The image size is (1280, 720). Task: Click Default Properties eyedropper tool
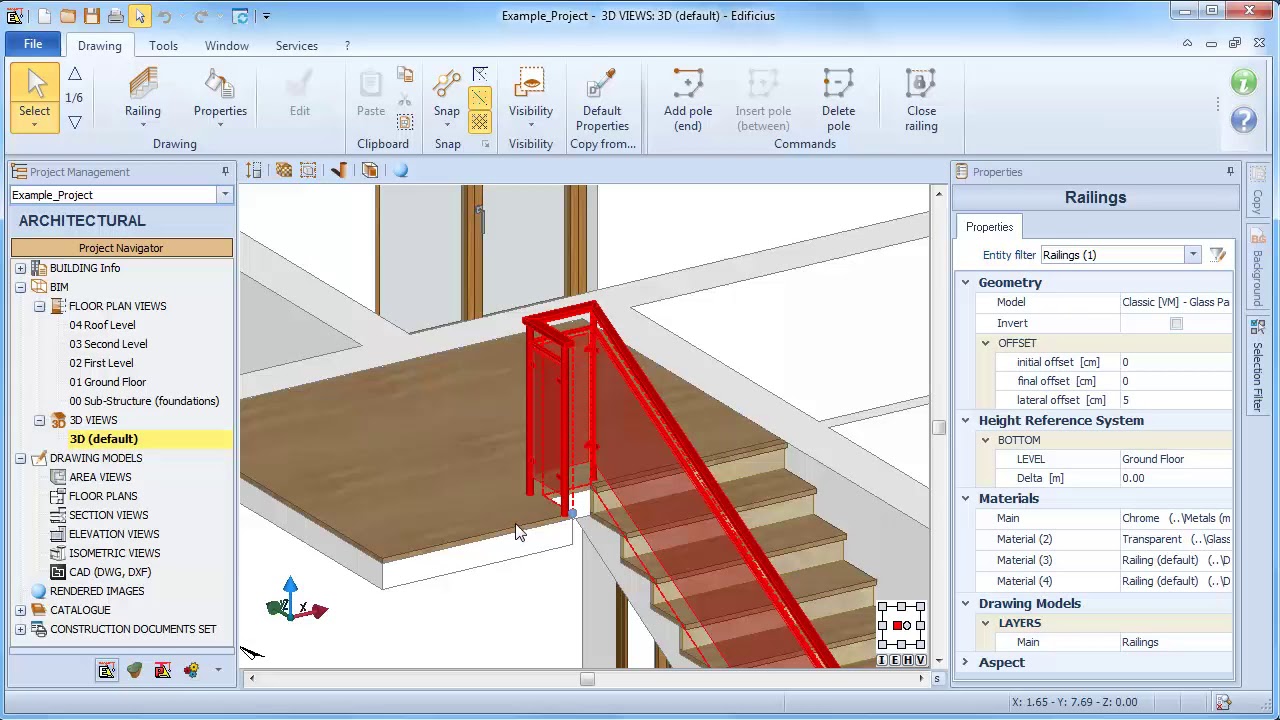602,99
